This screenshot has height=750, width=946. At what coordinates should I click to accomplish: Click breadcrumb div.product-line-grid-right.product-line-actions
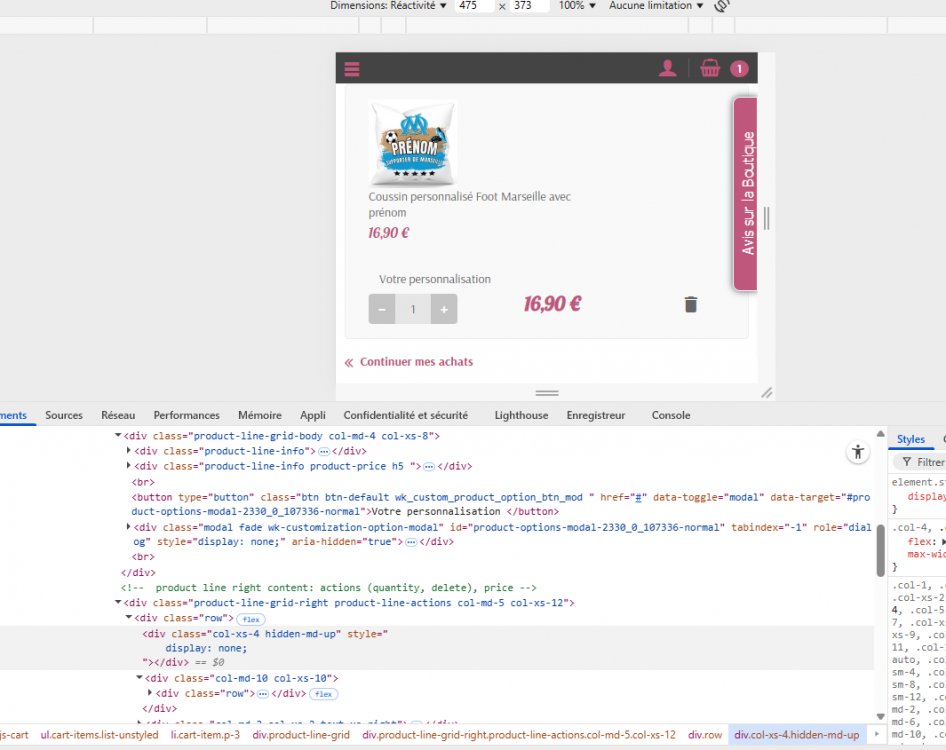tap(519, 735)
